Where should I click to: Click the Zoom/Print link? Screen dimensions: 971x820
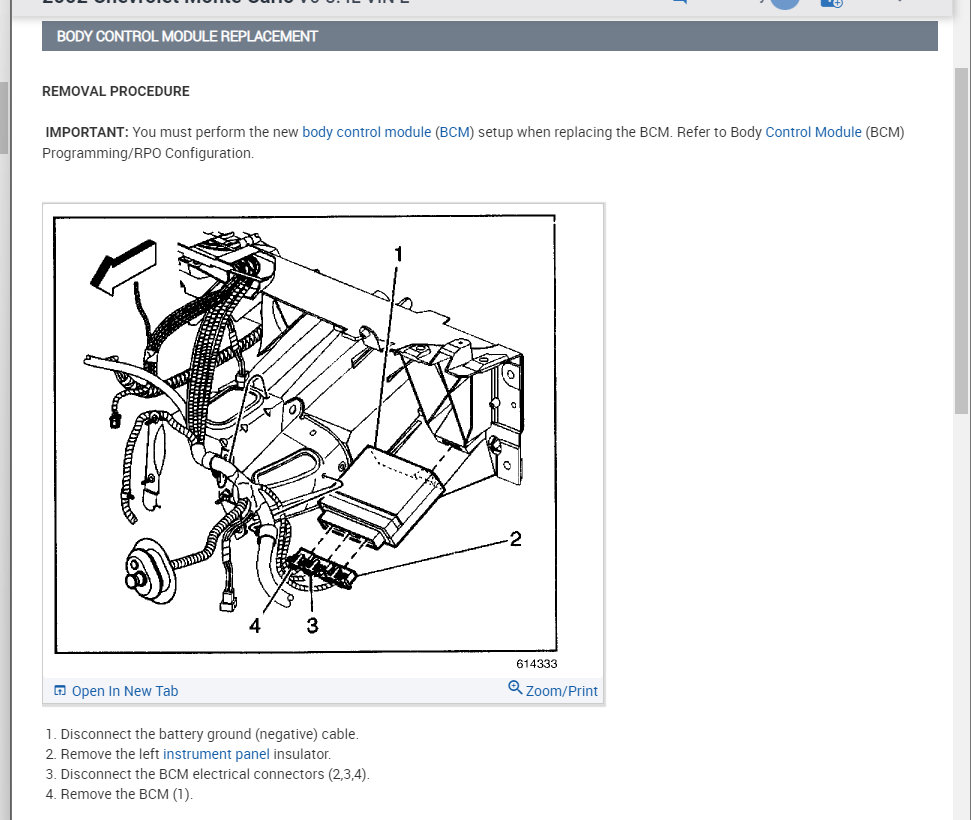(x=562, y=691)
